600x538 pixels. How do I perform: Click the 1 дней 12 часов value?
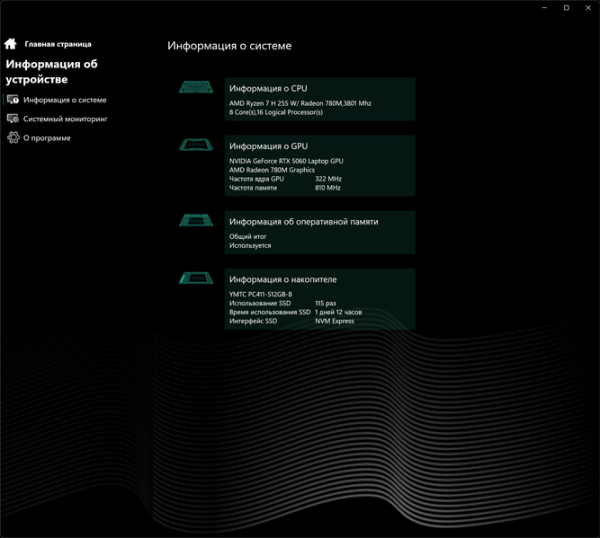pos(338,312)
